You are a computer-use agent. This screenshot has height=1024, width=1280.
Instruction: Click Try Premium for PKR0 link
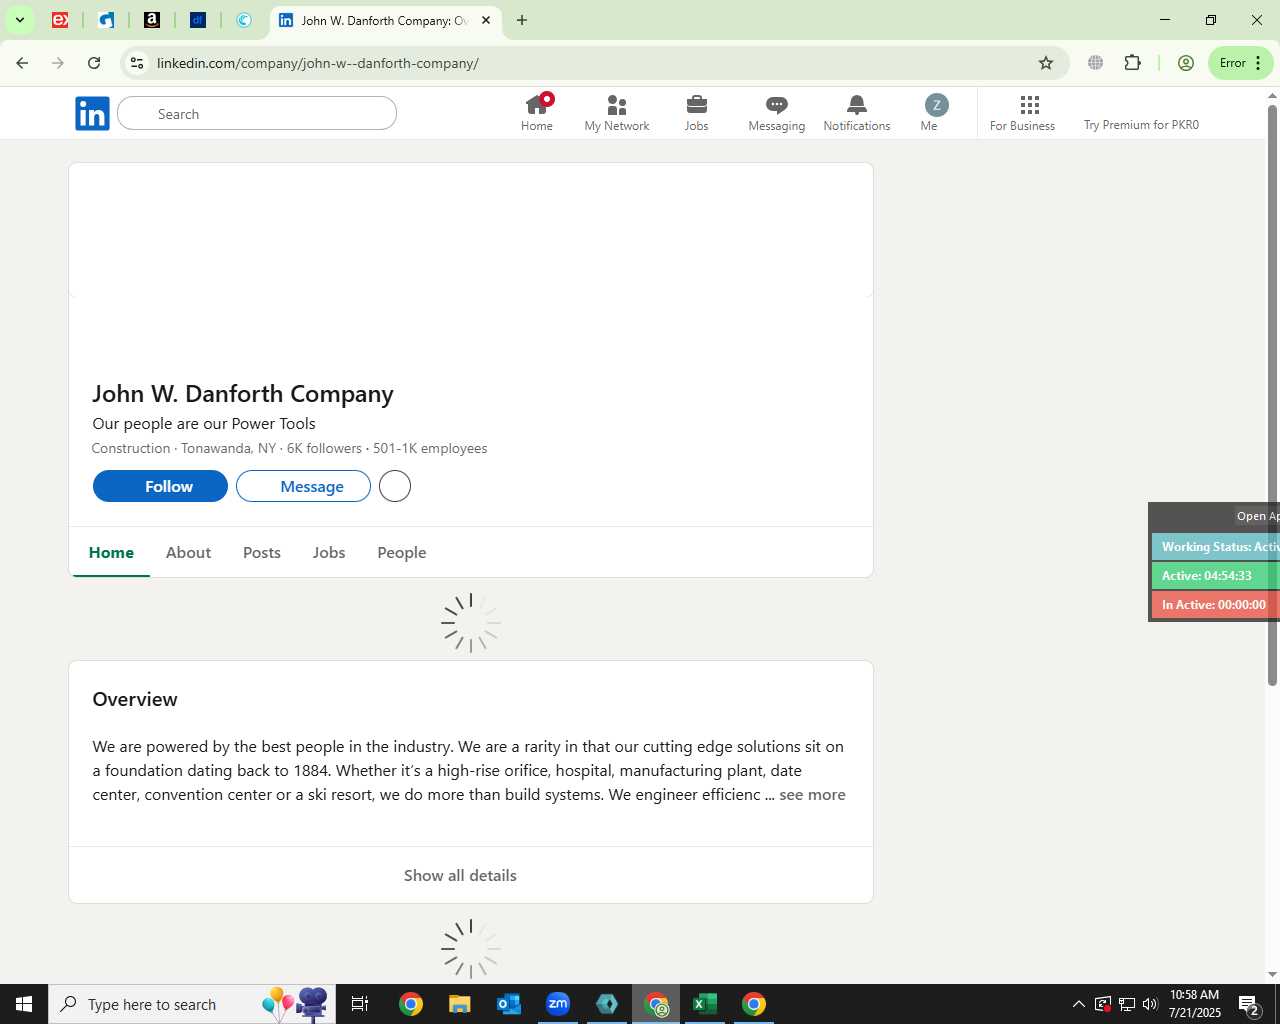1141,125
